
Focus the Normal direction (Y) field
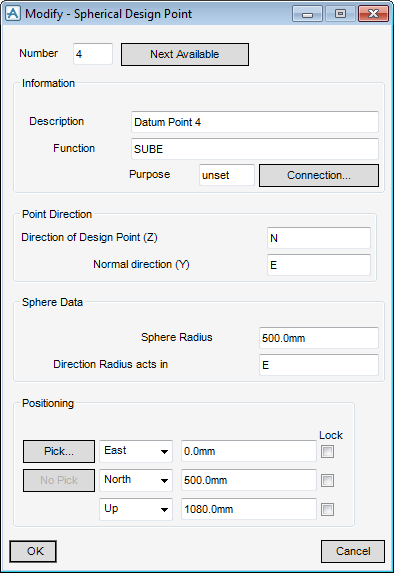319,265
